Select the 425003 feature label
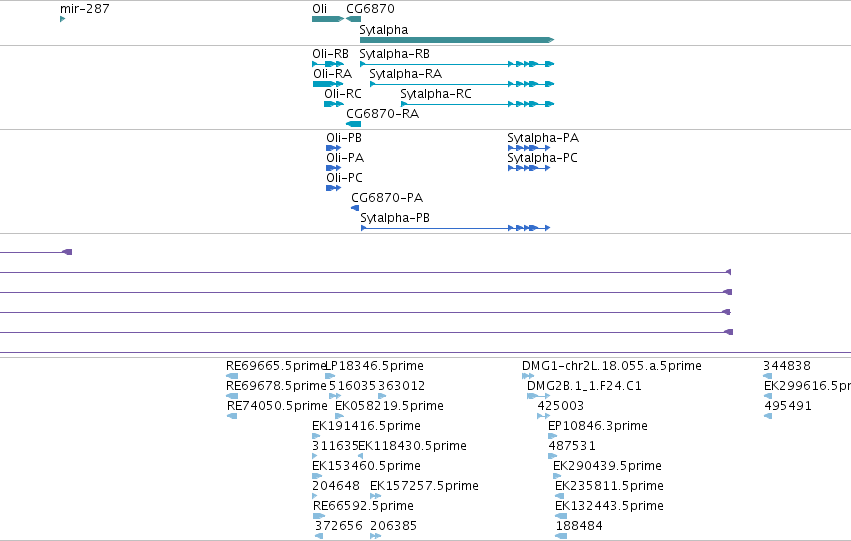Image resolution: width=851 pixels, height=541 pixels. [561, 406]
